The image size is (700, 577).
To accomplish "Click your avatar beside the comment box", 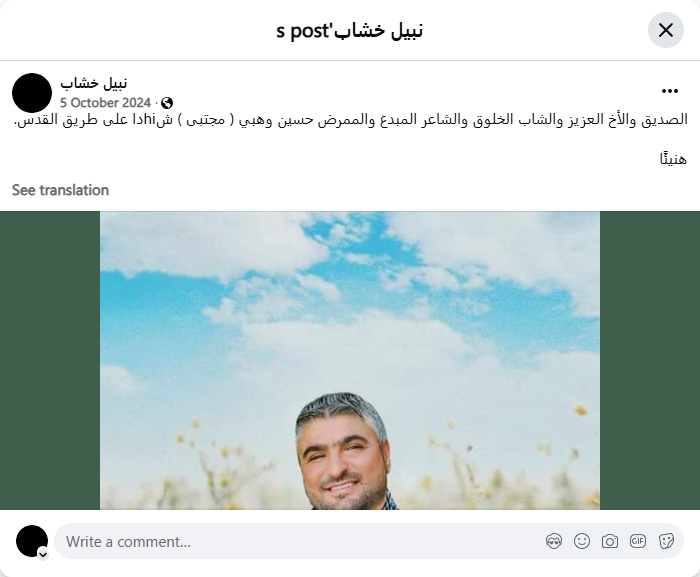I will click(x=32, y=541).
